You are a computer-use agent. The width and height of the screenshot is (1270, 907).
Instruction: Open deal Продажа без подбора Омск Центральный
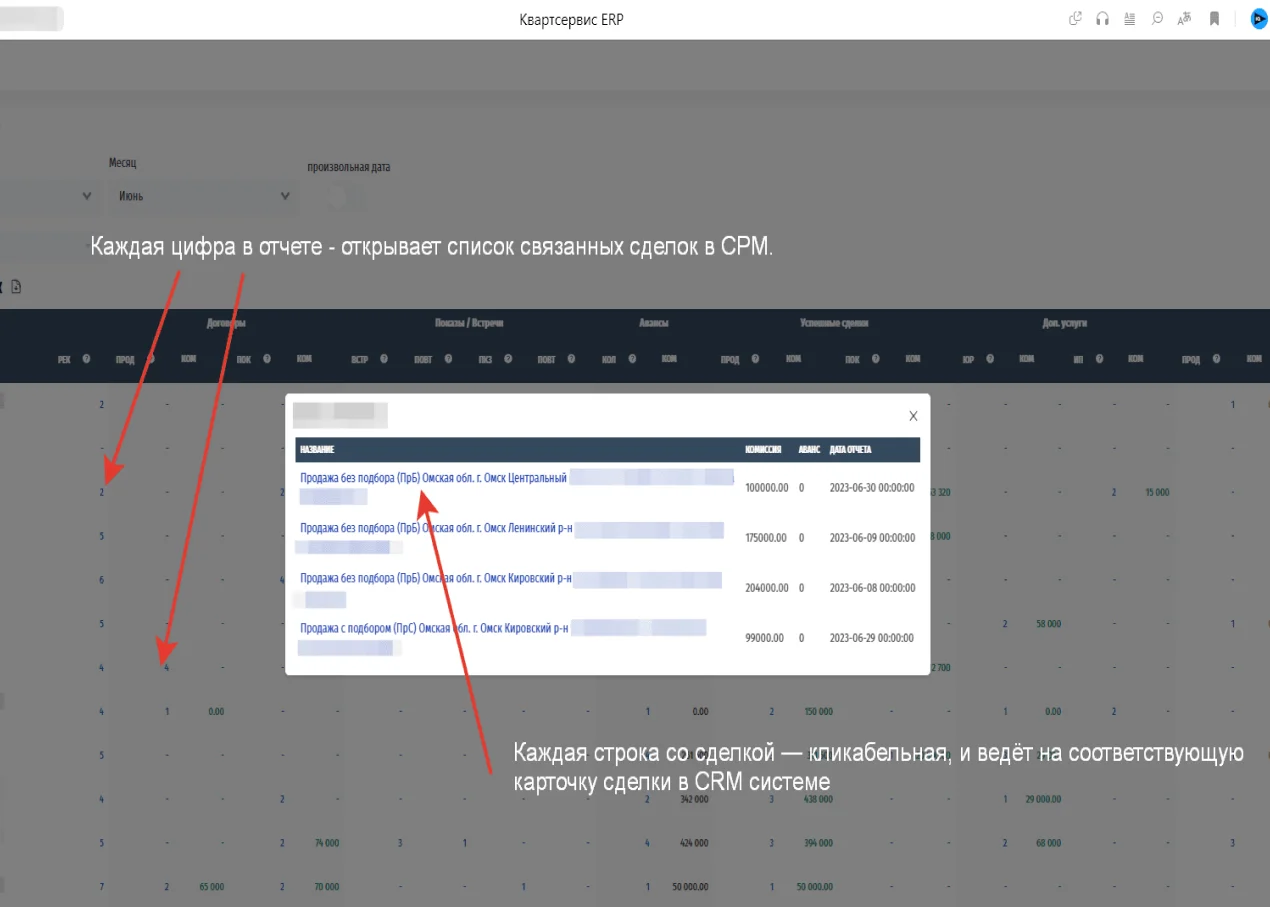[434, 477]
